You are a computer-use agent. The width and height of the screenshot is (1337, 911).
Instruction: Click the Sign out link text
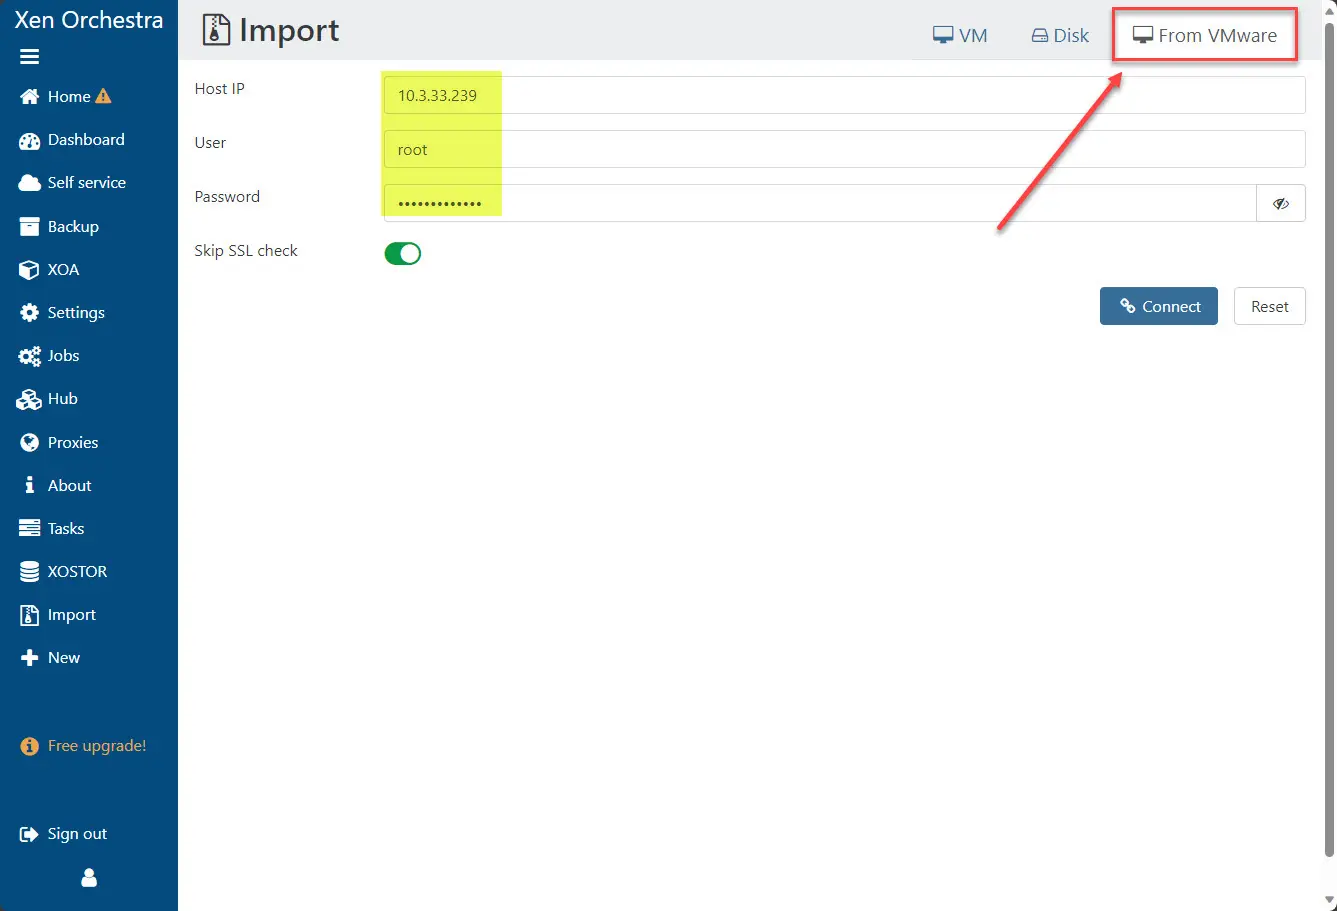pos(77,834)
